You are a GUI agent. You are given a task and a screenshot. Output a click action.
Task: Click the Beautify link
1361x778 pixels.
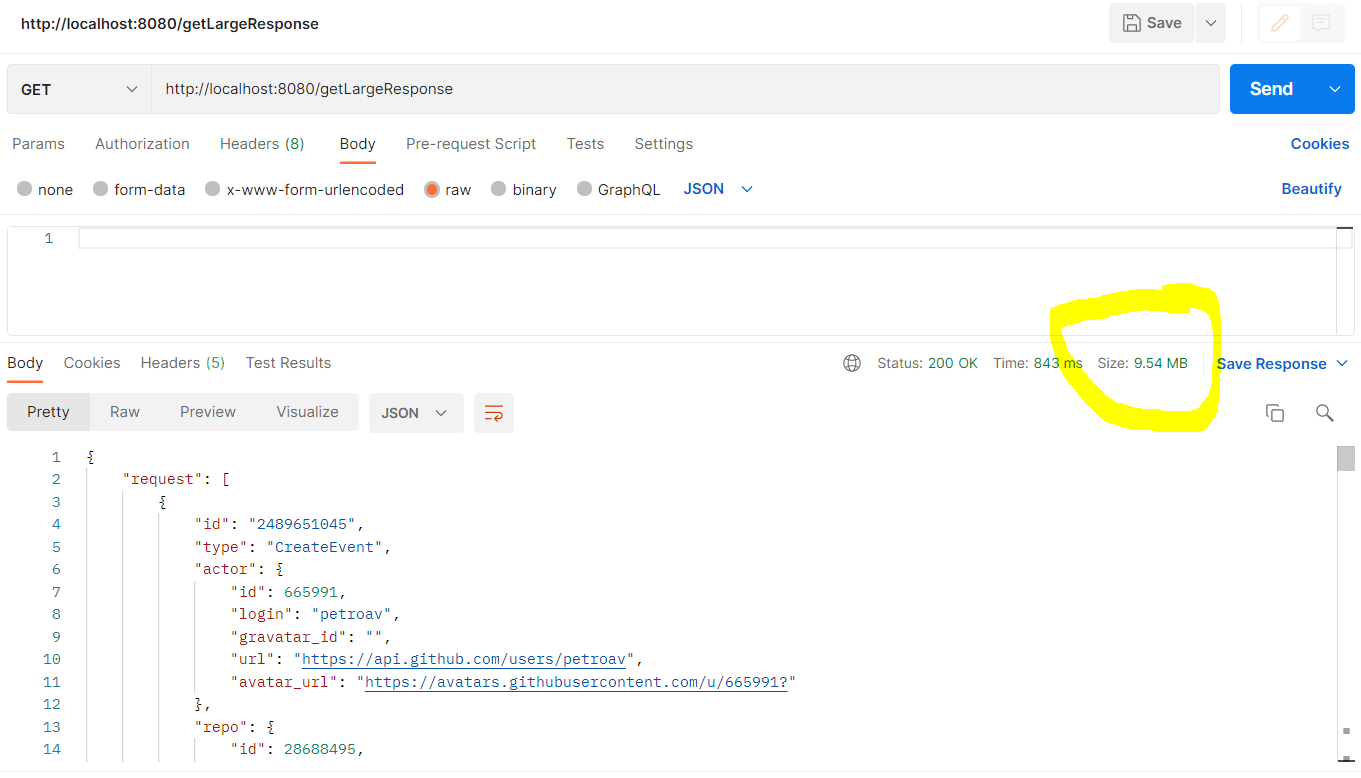[1311, 189]
